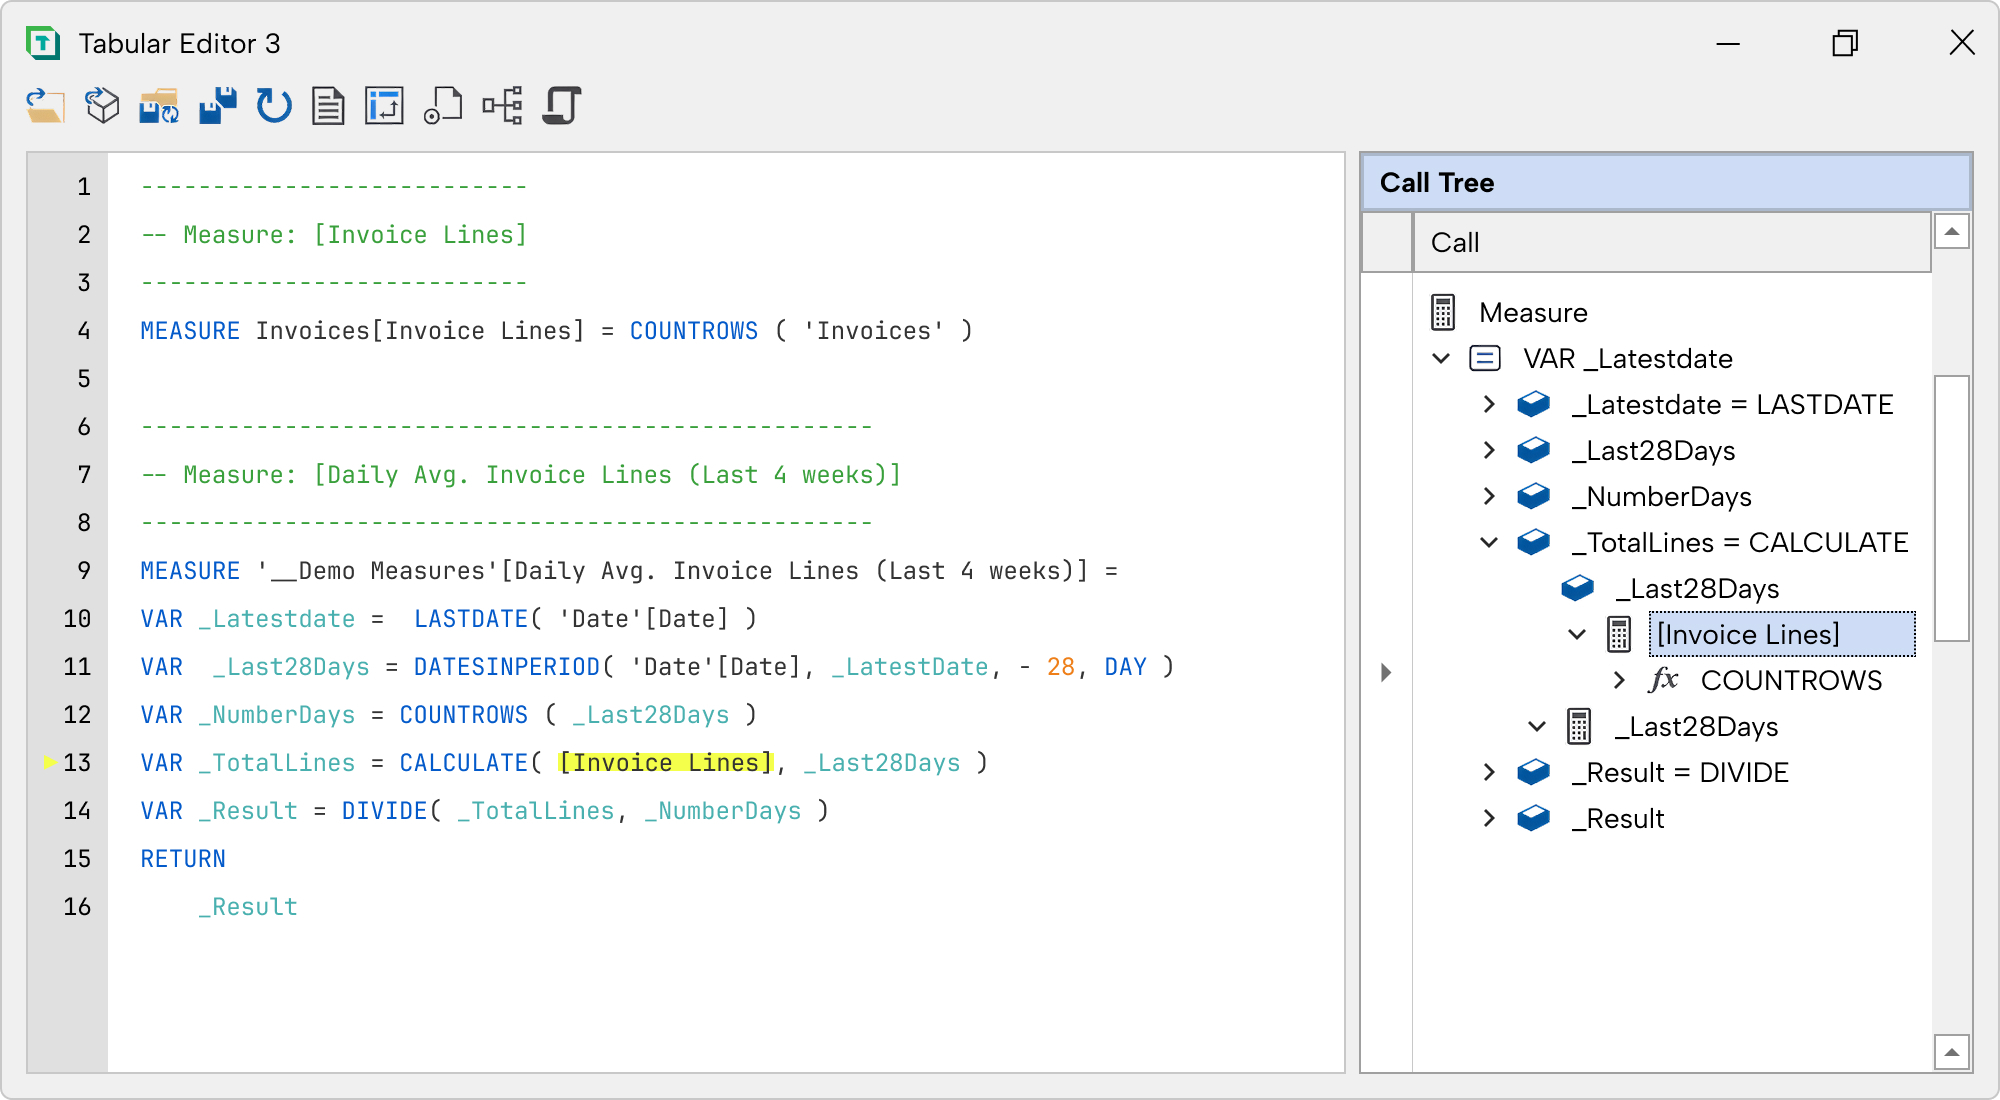The height and width of the screenshot is (1100, 2000).
Task: Click the calculator icon before [Invoice Lines]
Action: (x=1619, y=634)
